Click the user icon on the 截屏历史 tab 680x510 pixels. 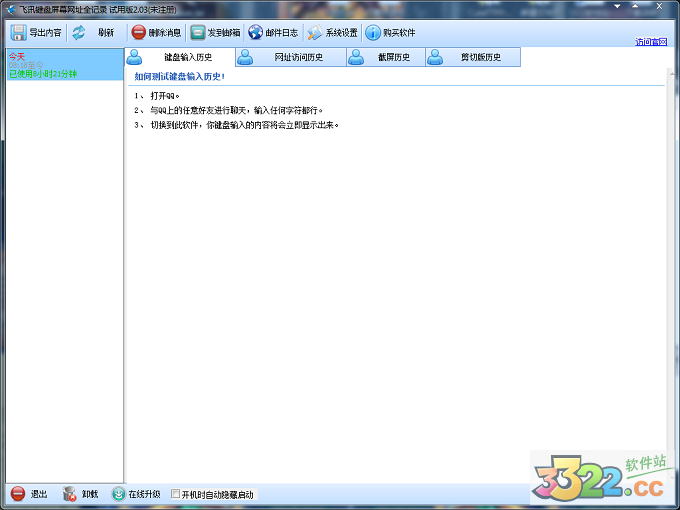[x=356, y=57]
